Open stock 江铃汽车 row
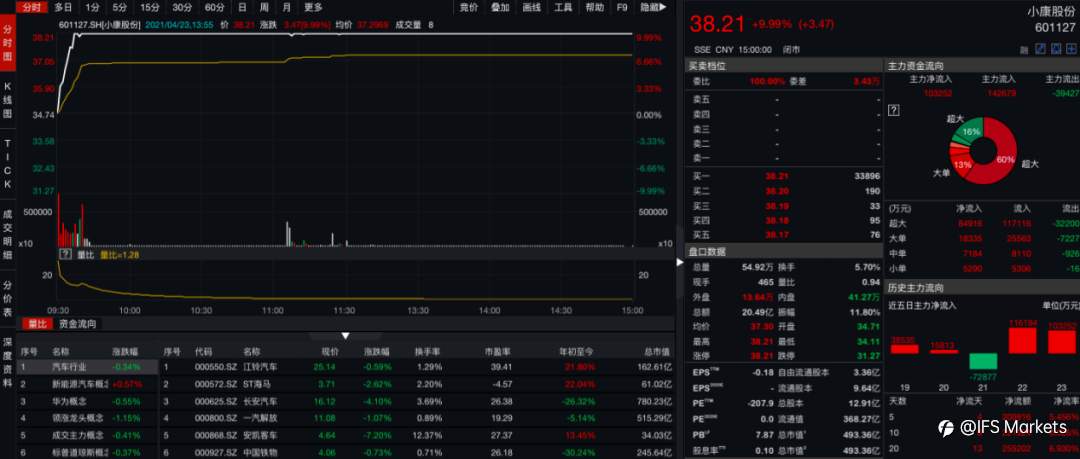The height and width of the screenshot is (459, 1080). coord(417,367)
